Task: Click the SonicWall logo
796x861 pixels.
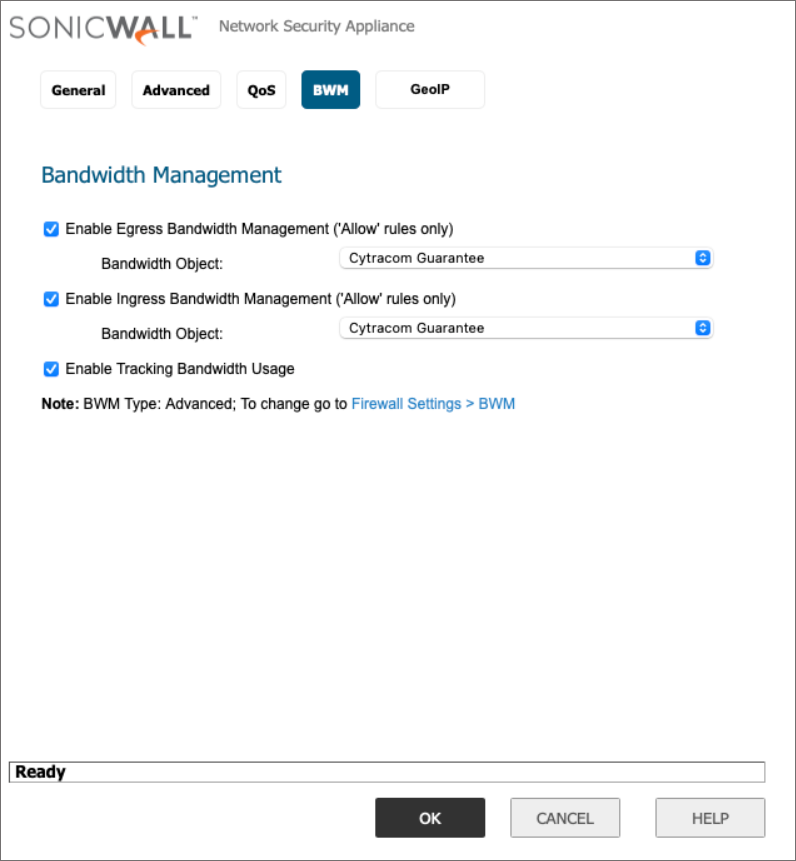Action: coord(100,27)
